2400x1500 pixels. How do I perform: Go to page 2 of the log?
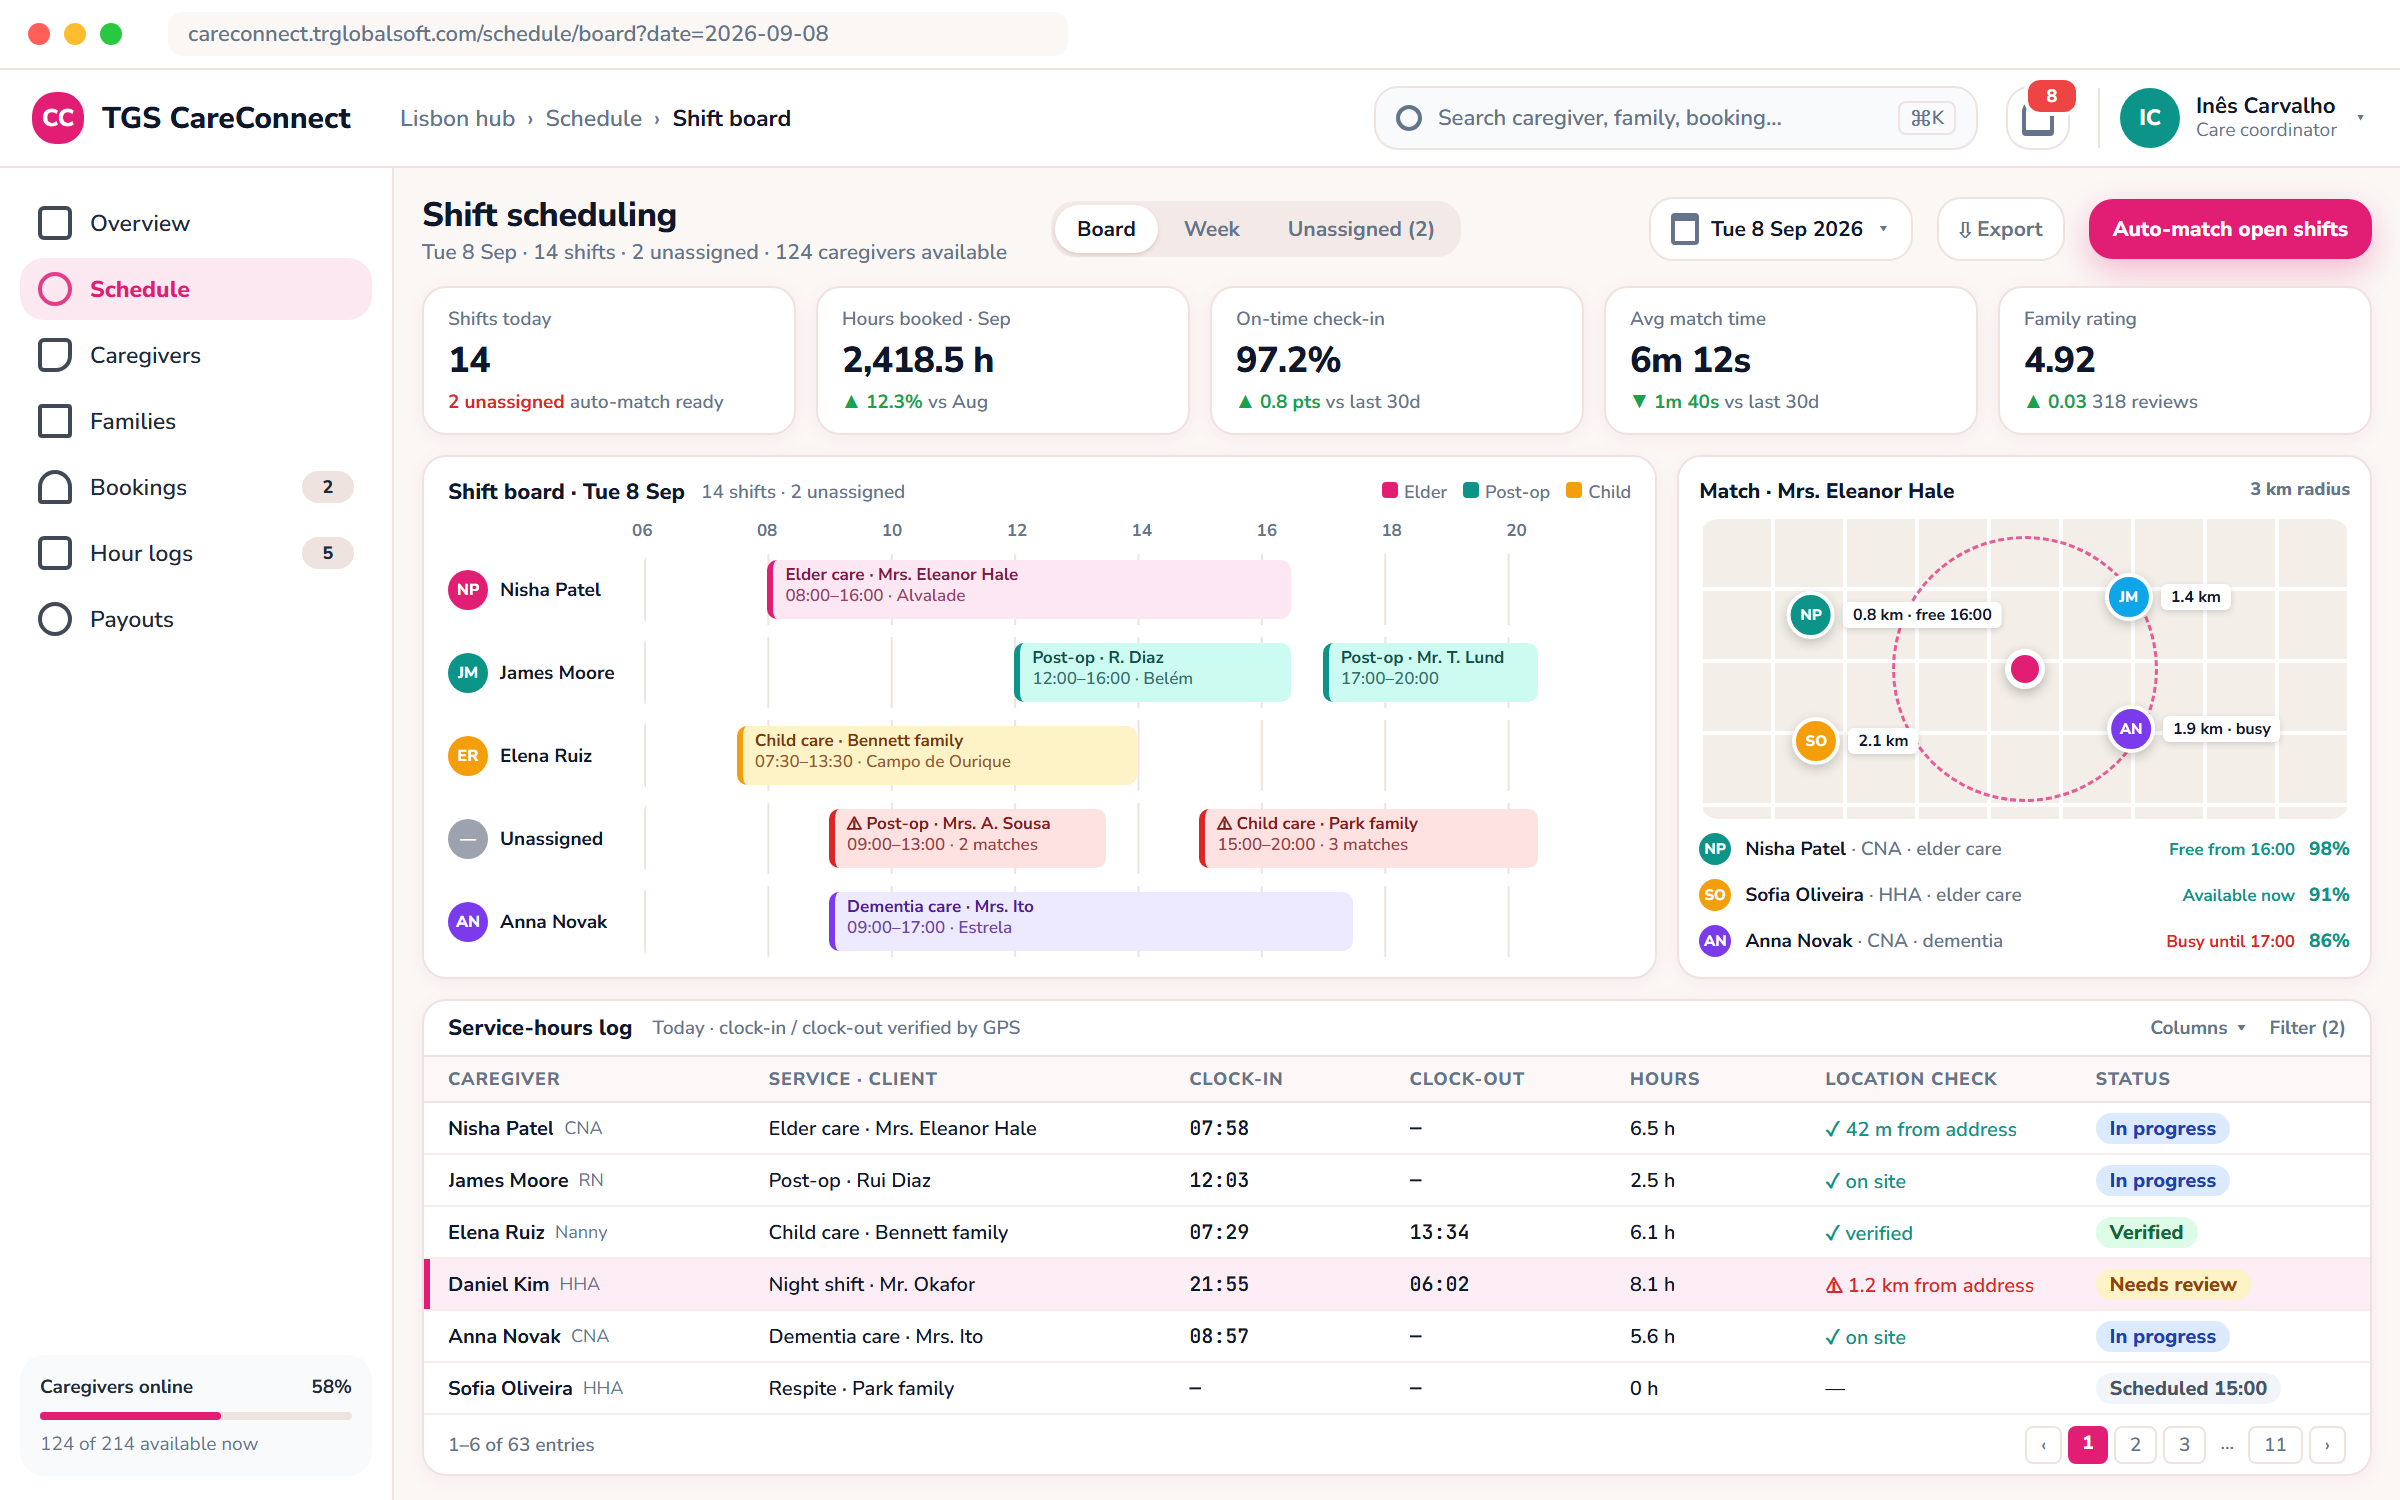(2135, 1444)
